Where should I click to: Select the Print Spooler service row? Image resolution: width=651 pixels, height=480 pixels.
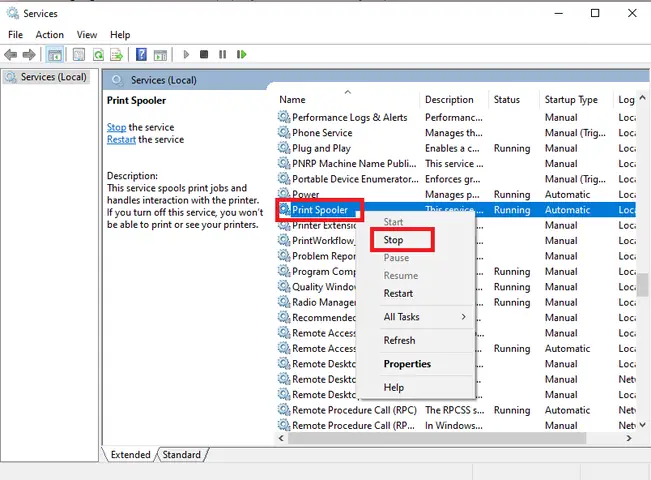456,210
